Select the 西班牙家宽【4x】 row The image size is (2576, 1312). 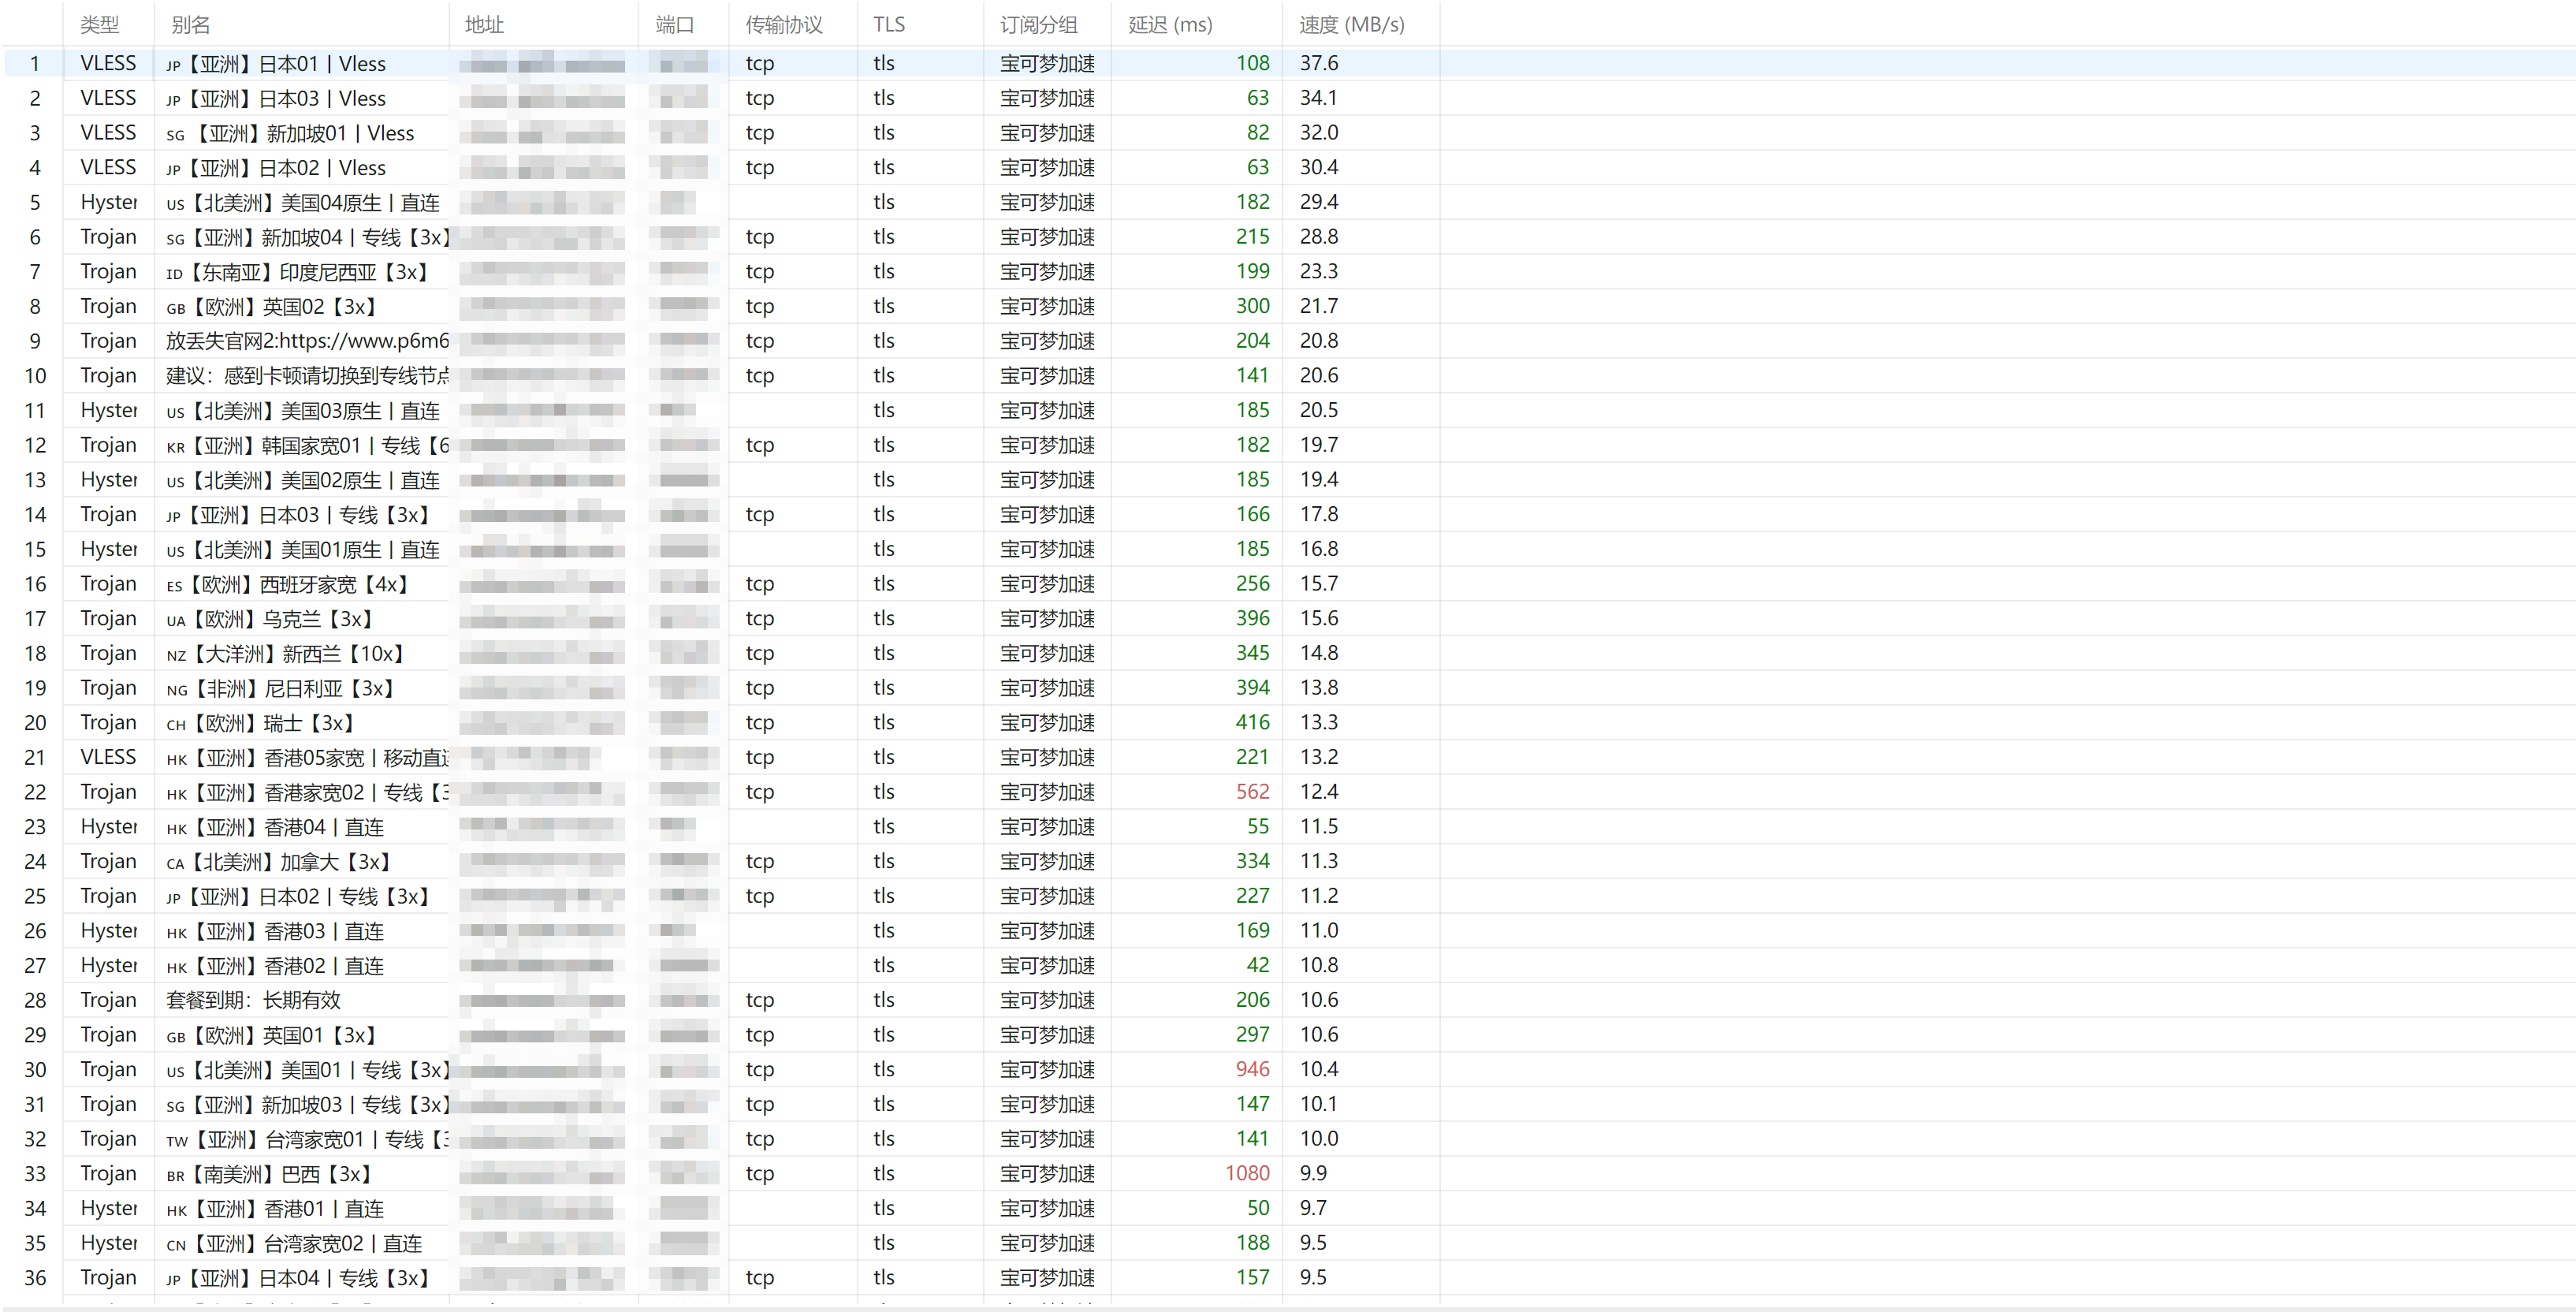coord(1288,583)
